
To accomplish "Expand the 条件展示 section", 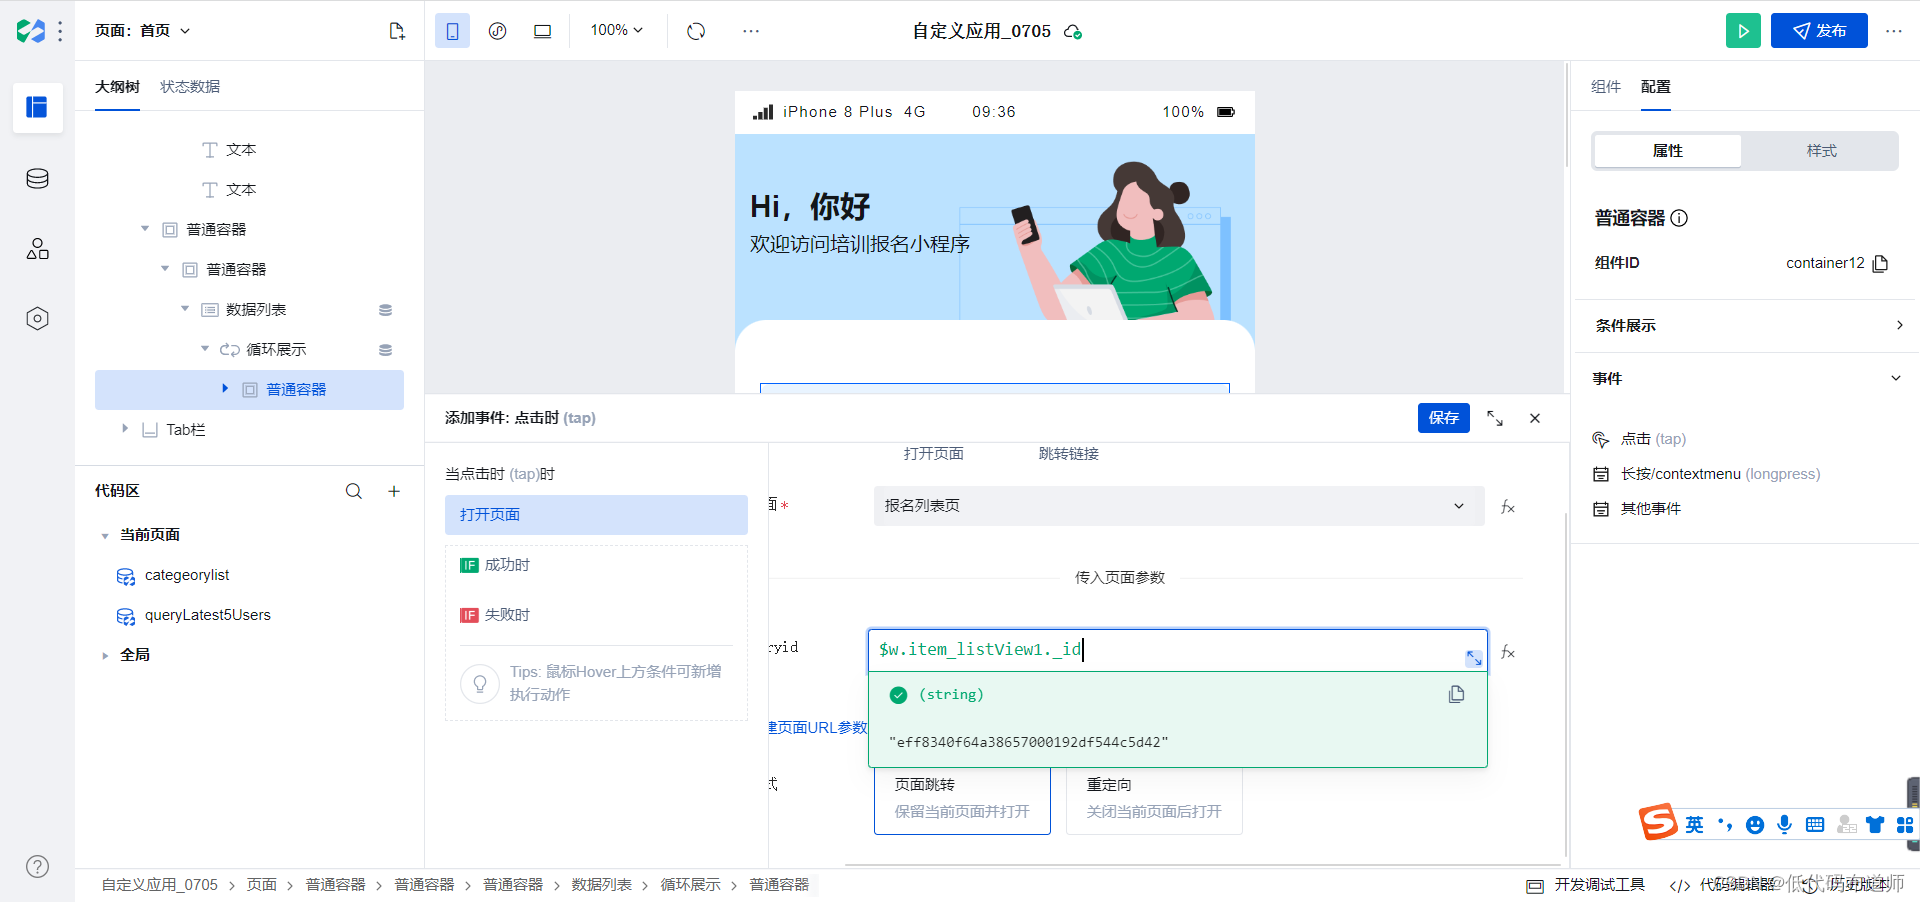I will point(1747,326).
